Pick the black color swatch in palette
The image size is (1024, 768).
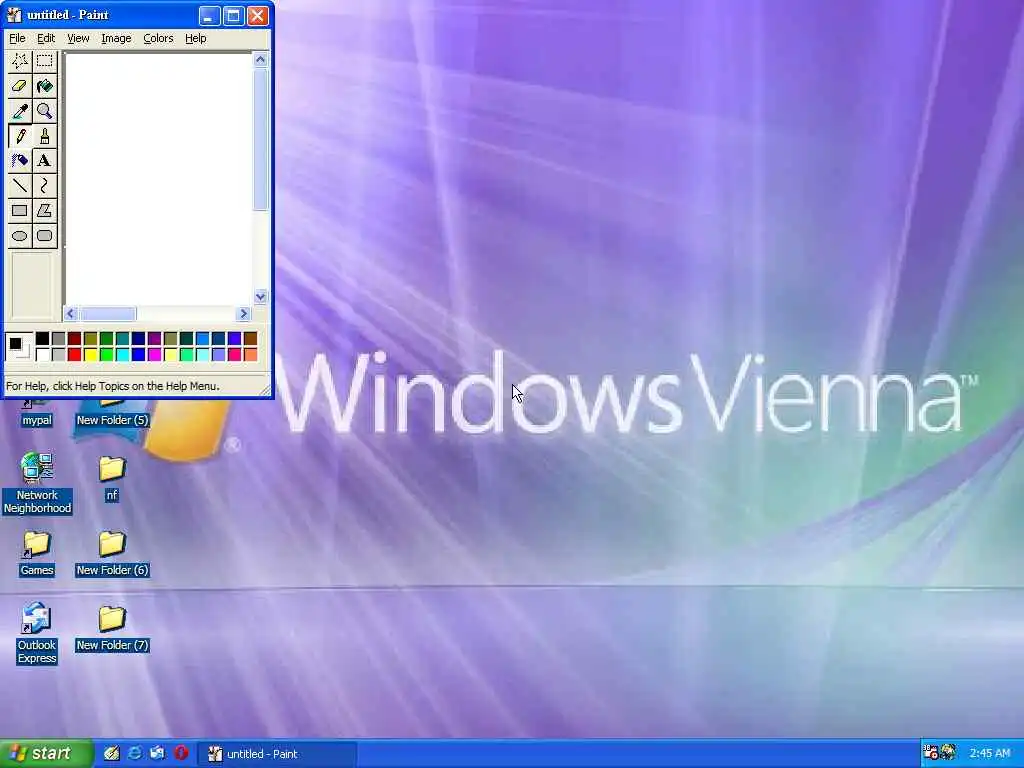(42, 338)
